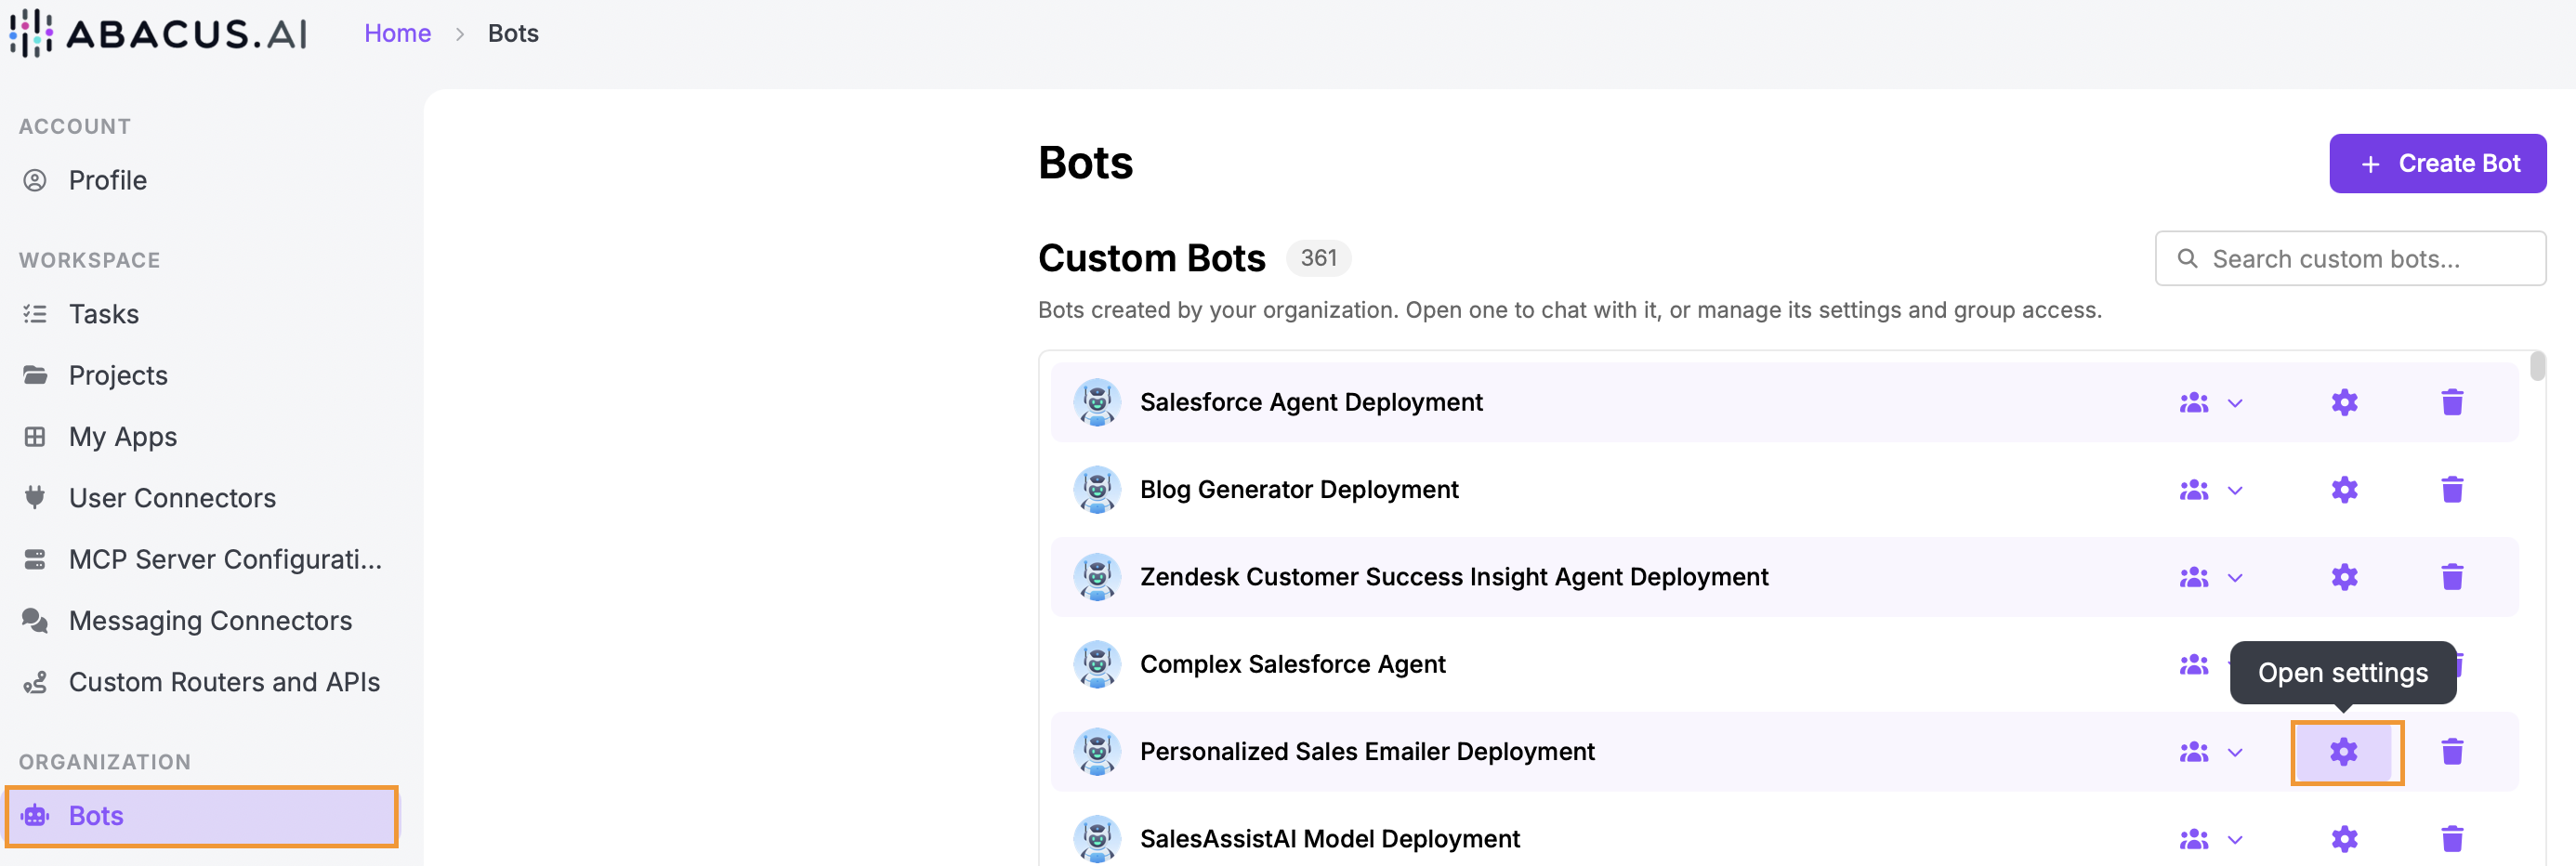Expand group access for SalesAssistAI Model Deployment
2576x866 pixels.
[2211, 839]
